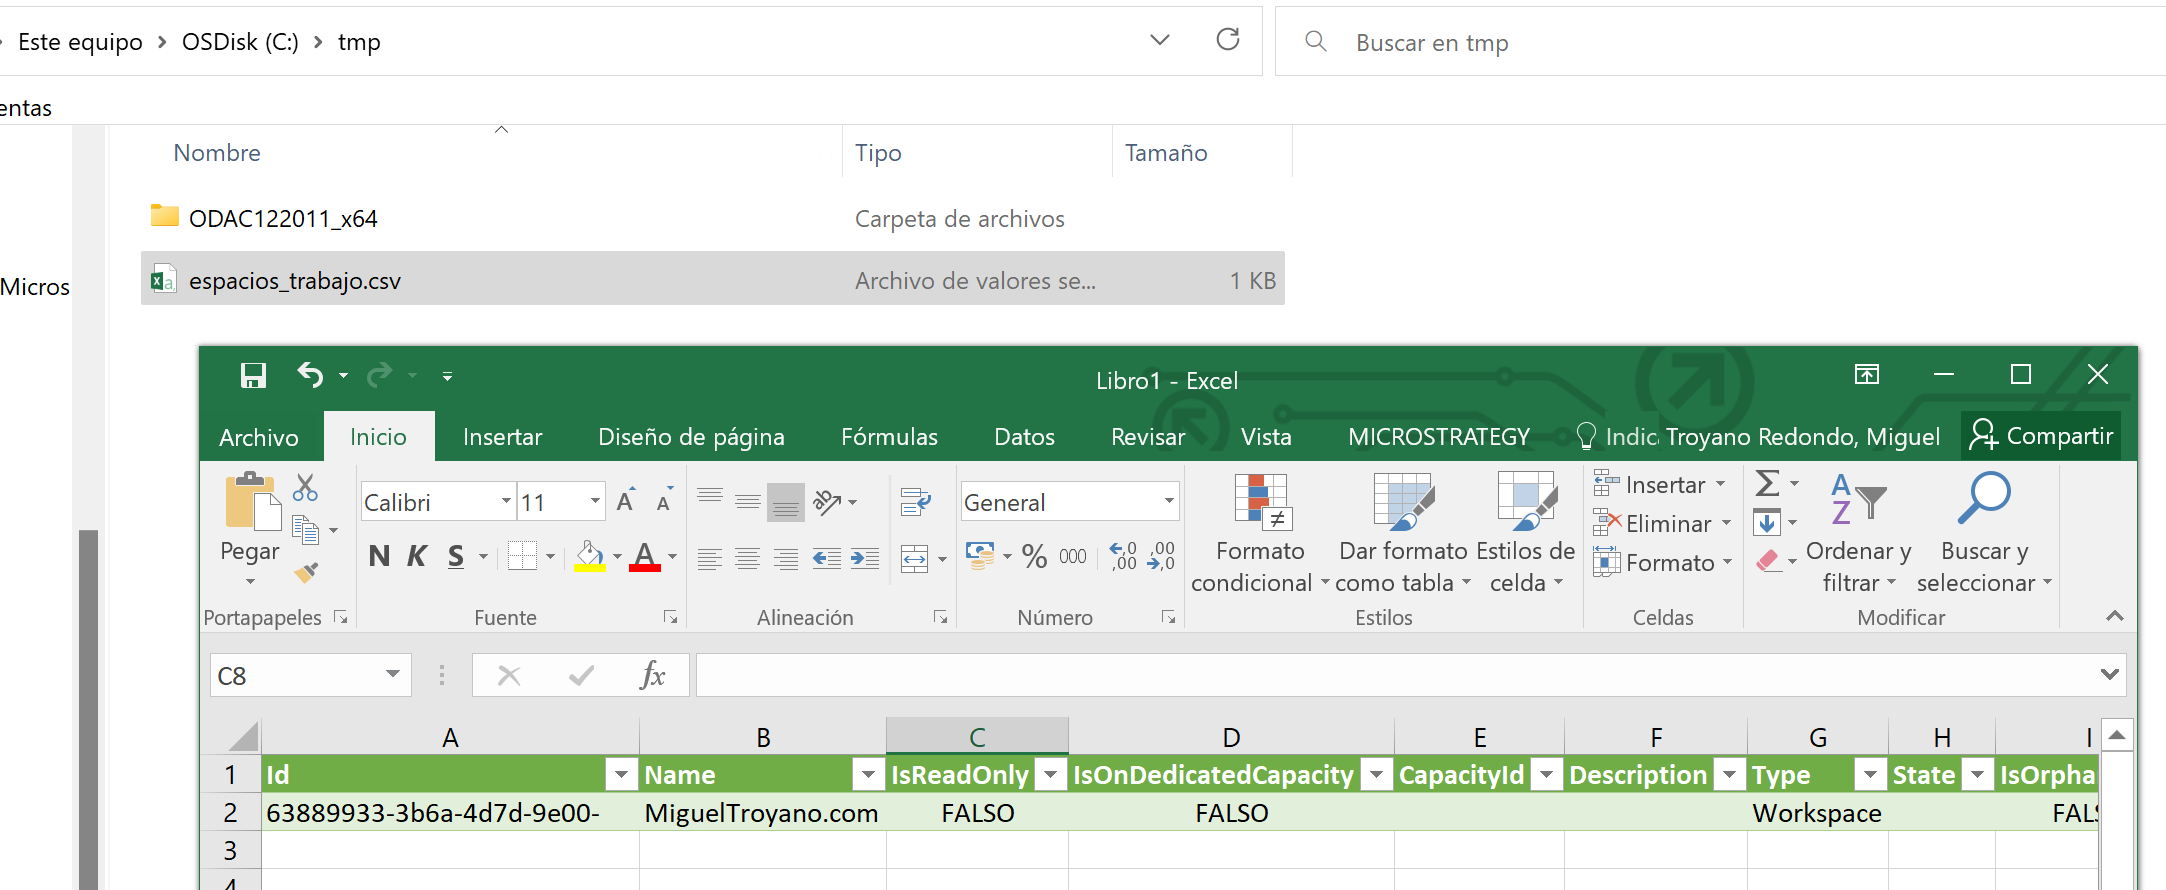Screen dimensions: 2166x890
Task: Decrease indent icon
Action: (826, 558)
